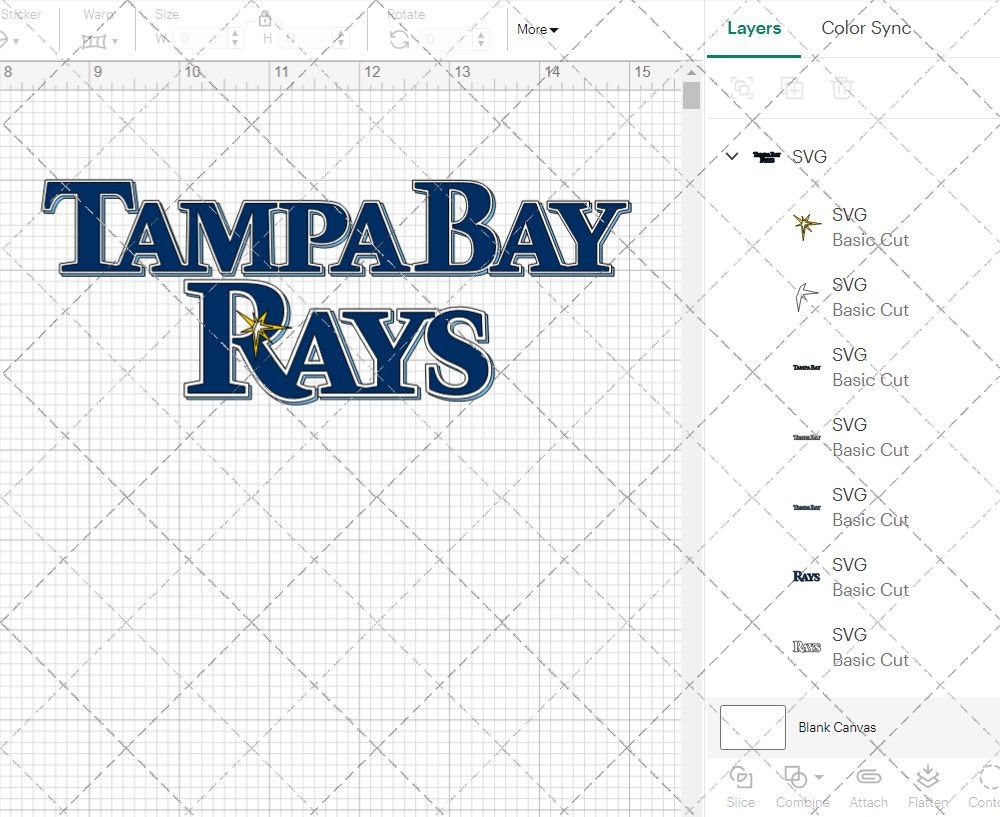Click Basic Cut under yellow starburst layer
The height and width of the screenshot is (817, 1000).
tap(870, 240)
